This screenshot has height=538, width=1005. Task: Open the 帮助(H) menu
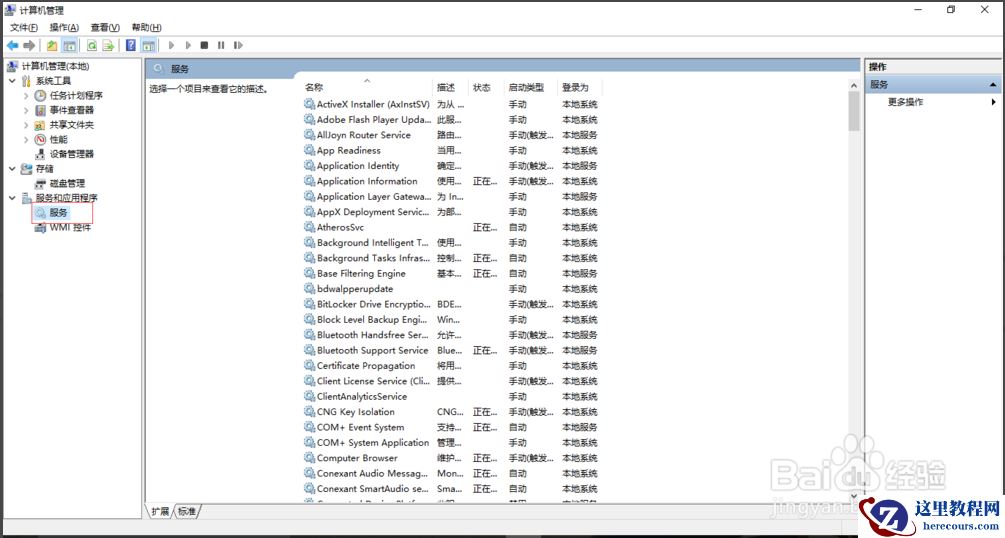[146, 27]
